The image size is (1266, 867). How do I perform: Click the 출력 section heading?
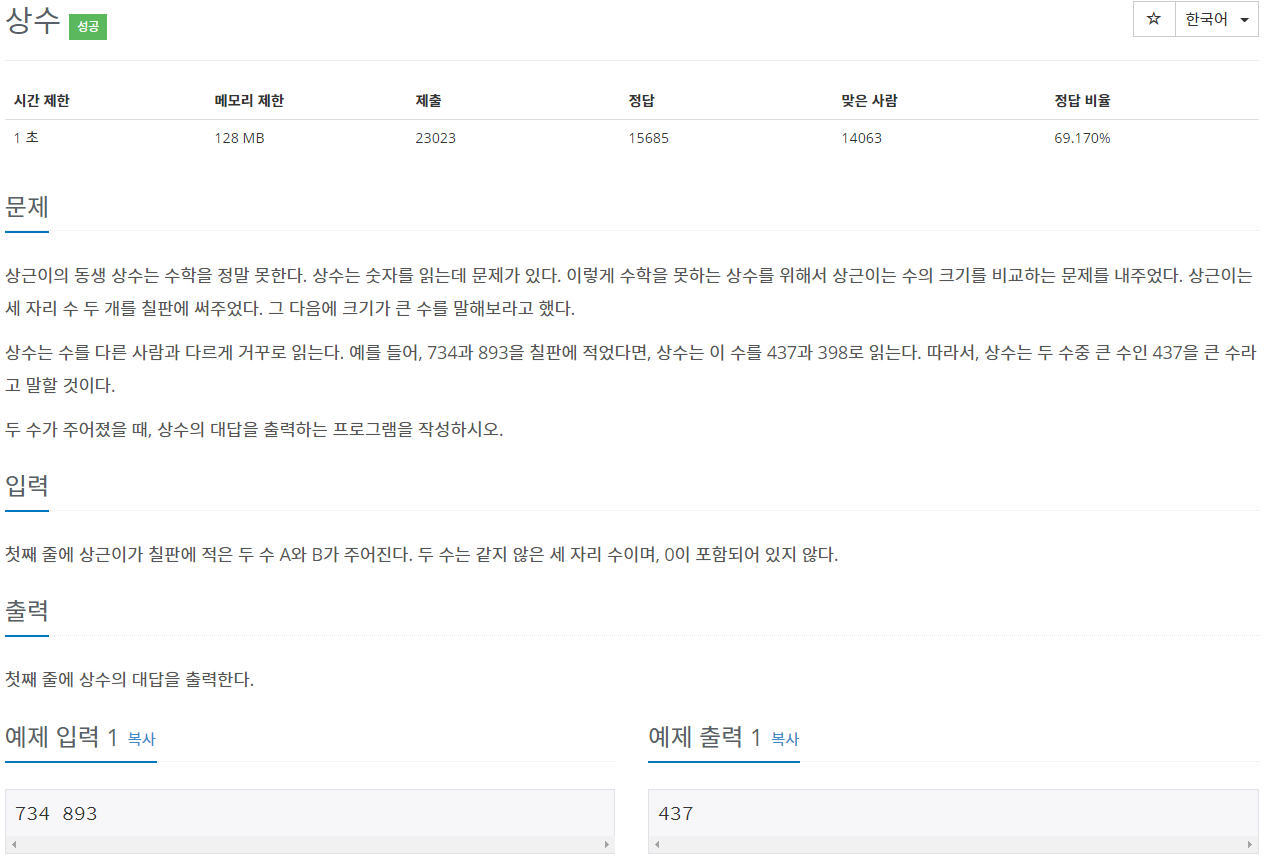(x=27, y=610)
